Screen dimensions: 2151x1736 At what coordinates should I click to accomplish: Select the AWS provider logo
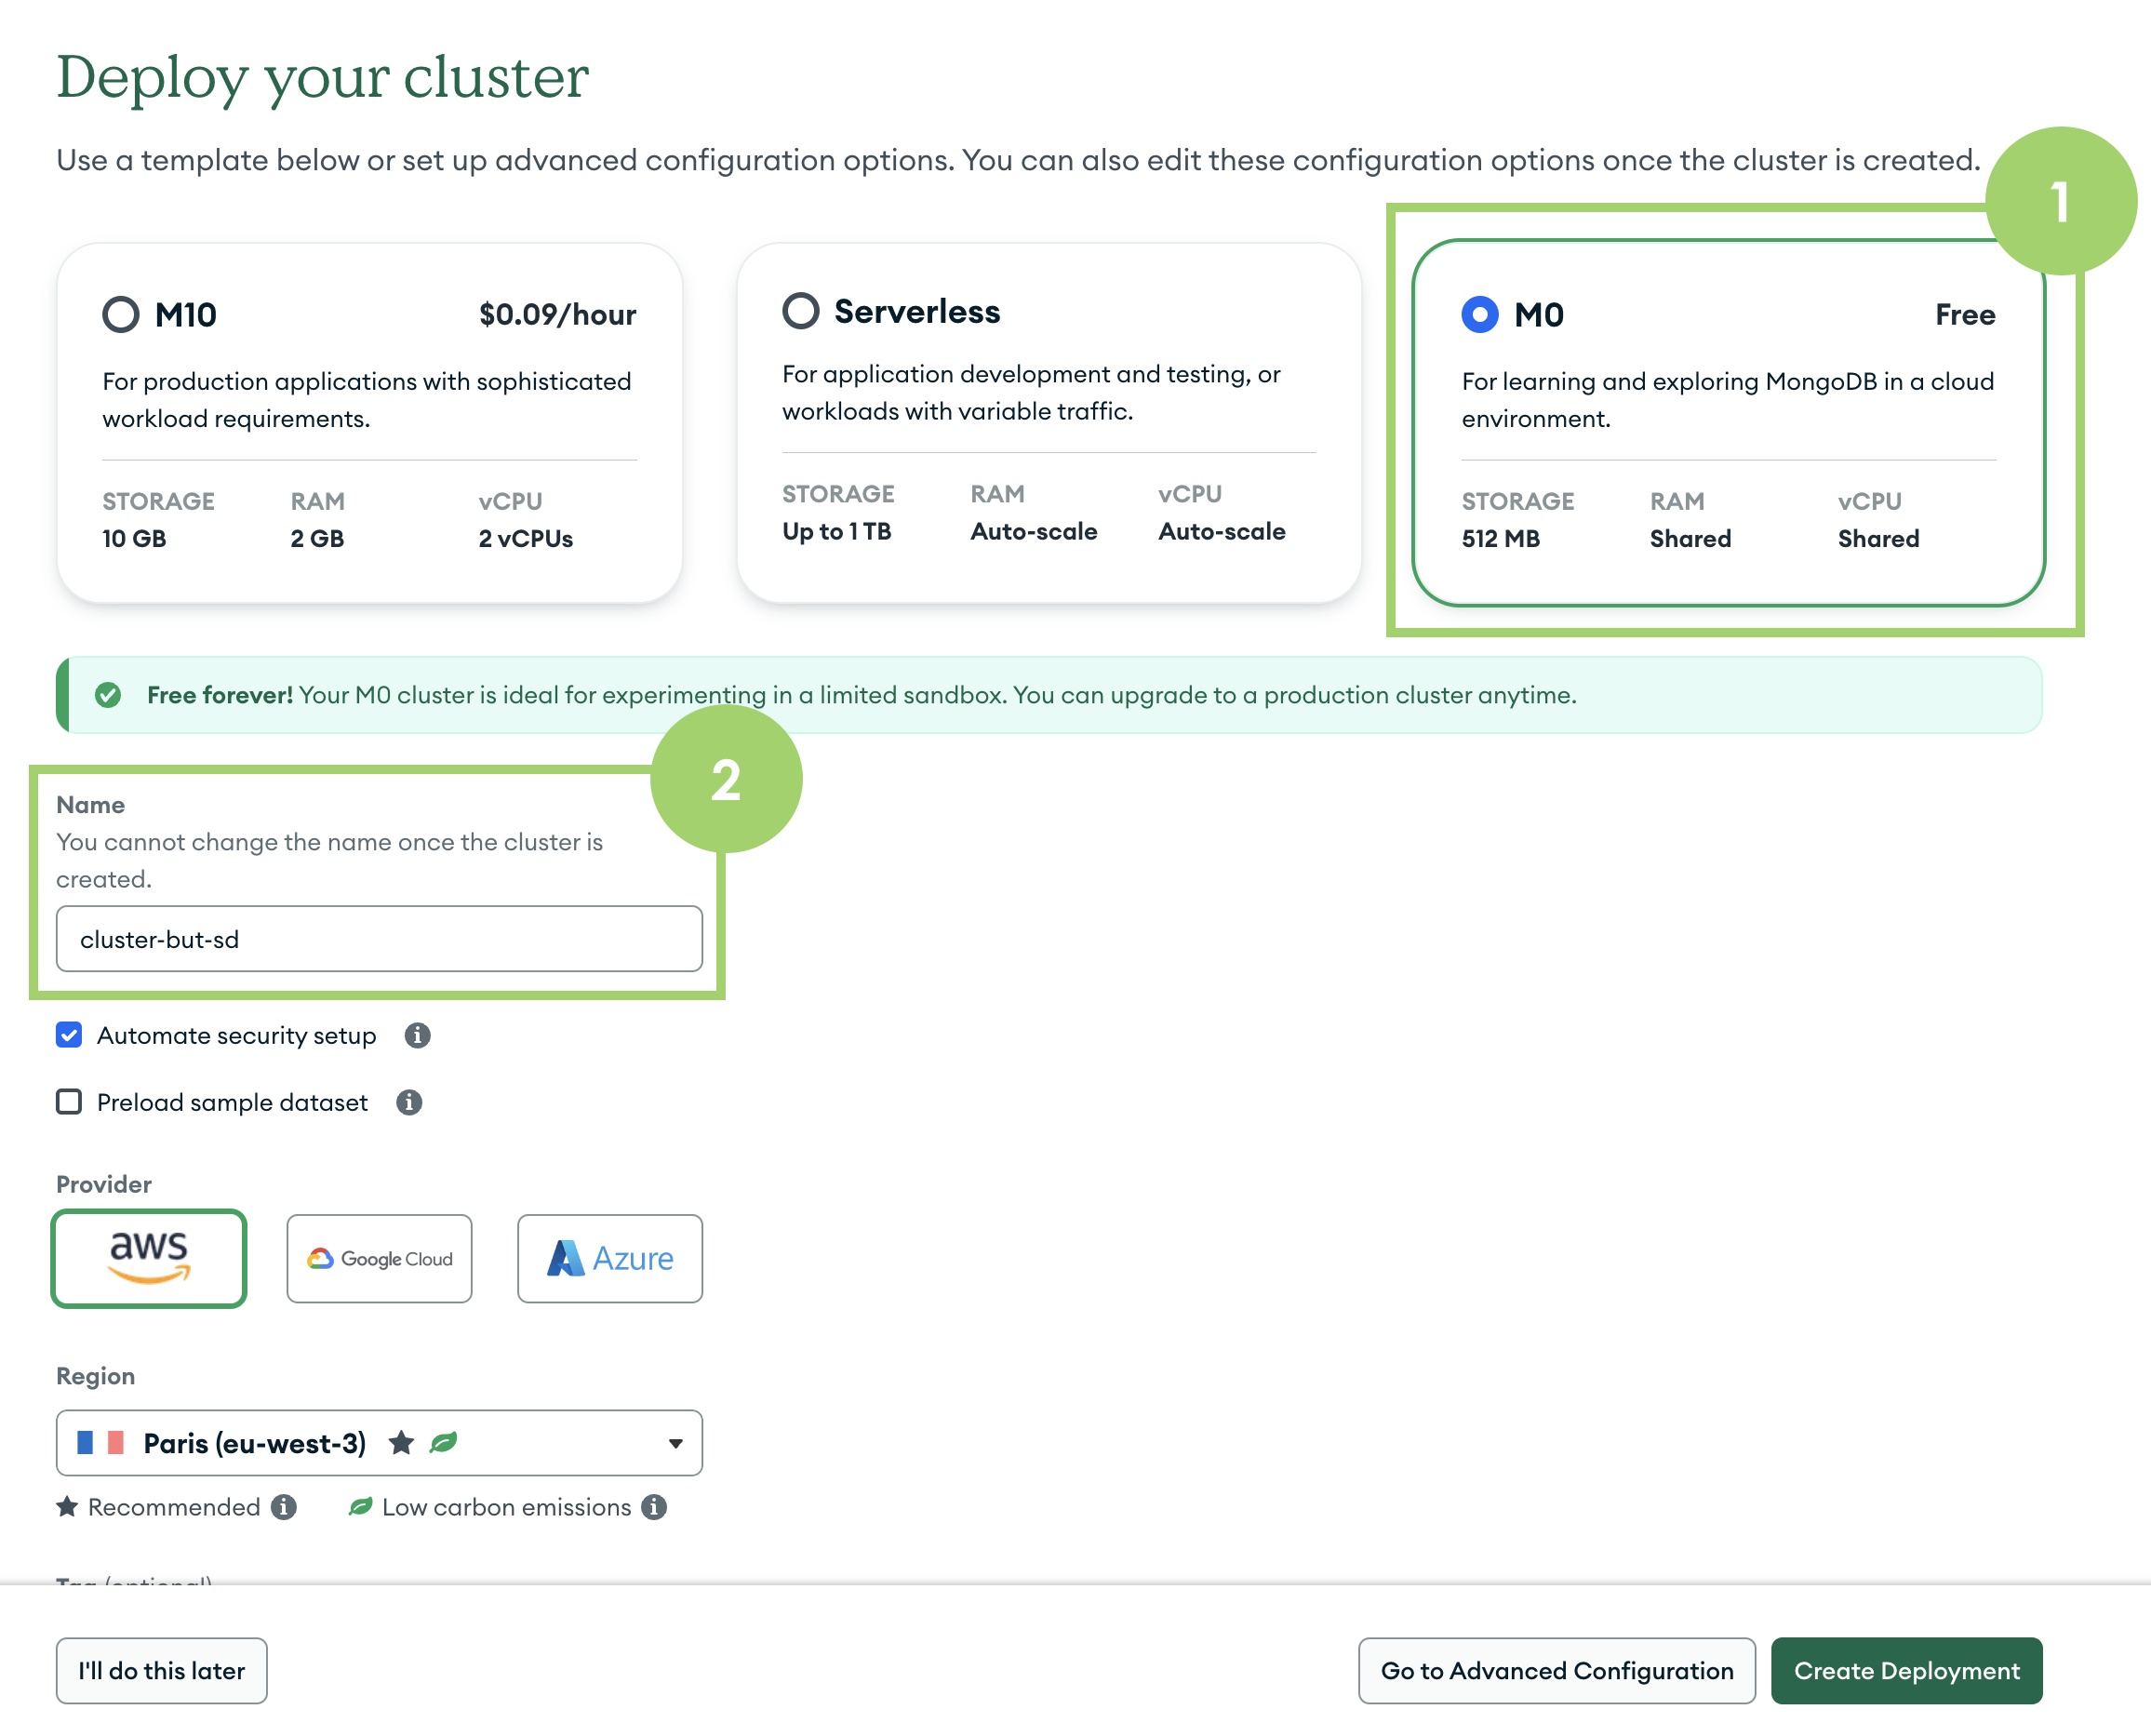click(x=149, y=1258)
